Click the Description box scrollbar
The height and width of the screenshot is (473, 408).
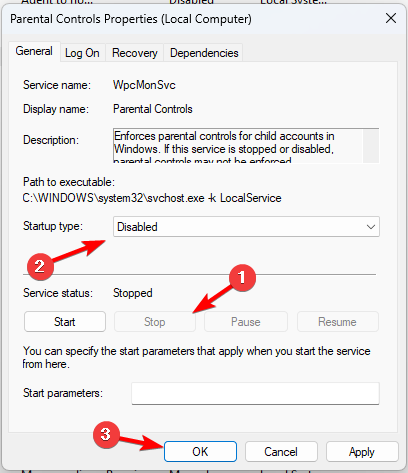coord(371,146)
